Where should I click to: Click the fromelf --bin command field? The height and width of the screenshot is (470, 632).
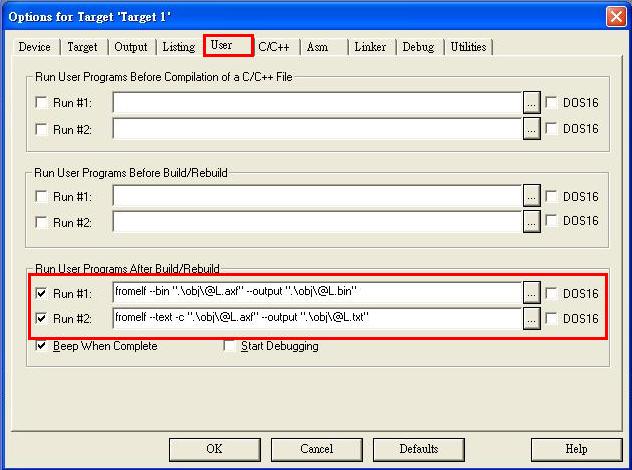[x=317, y=293]
